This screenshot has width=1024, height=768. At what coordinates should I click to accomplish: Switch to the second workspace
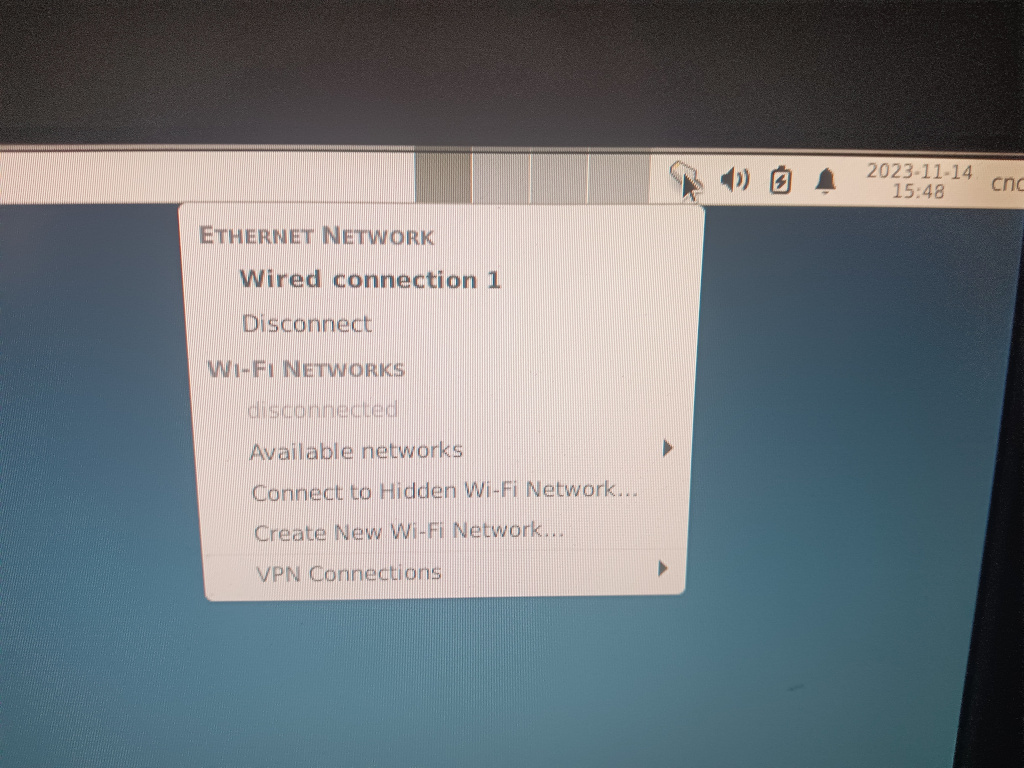pos(501,177)
